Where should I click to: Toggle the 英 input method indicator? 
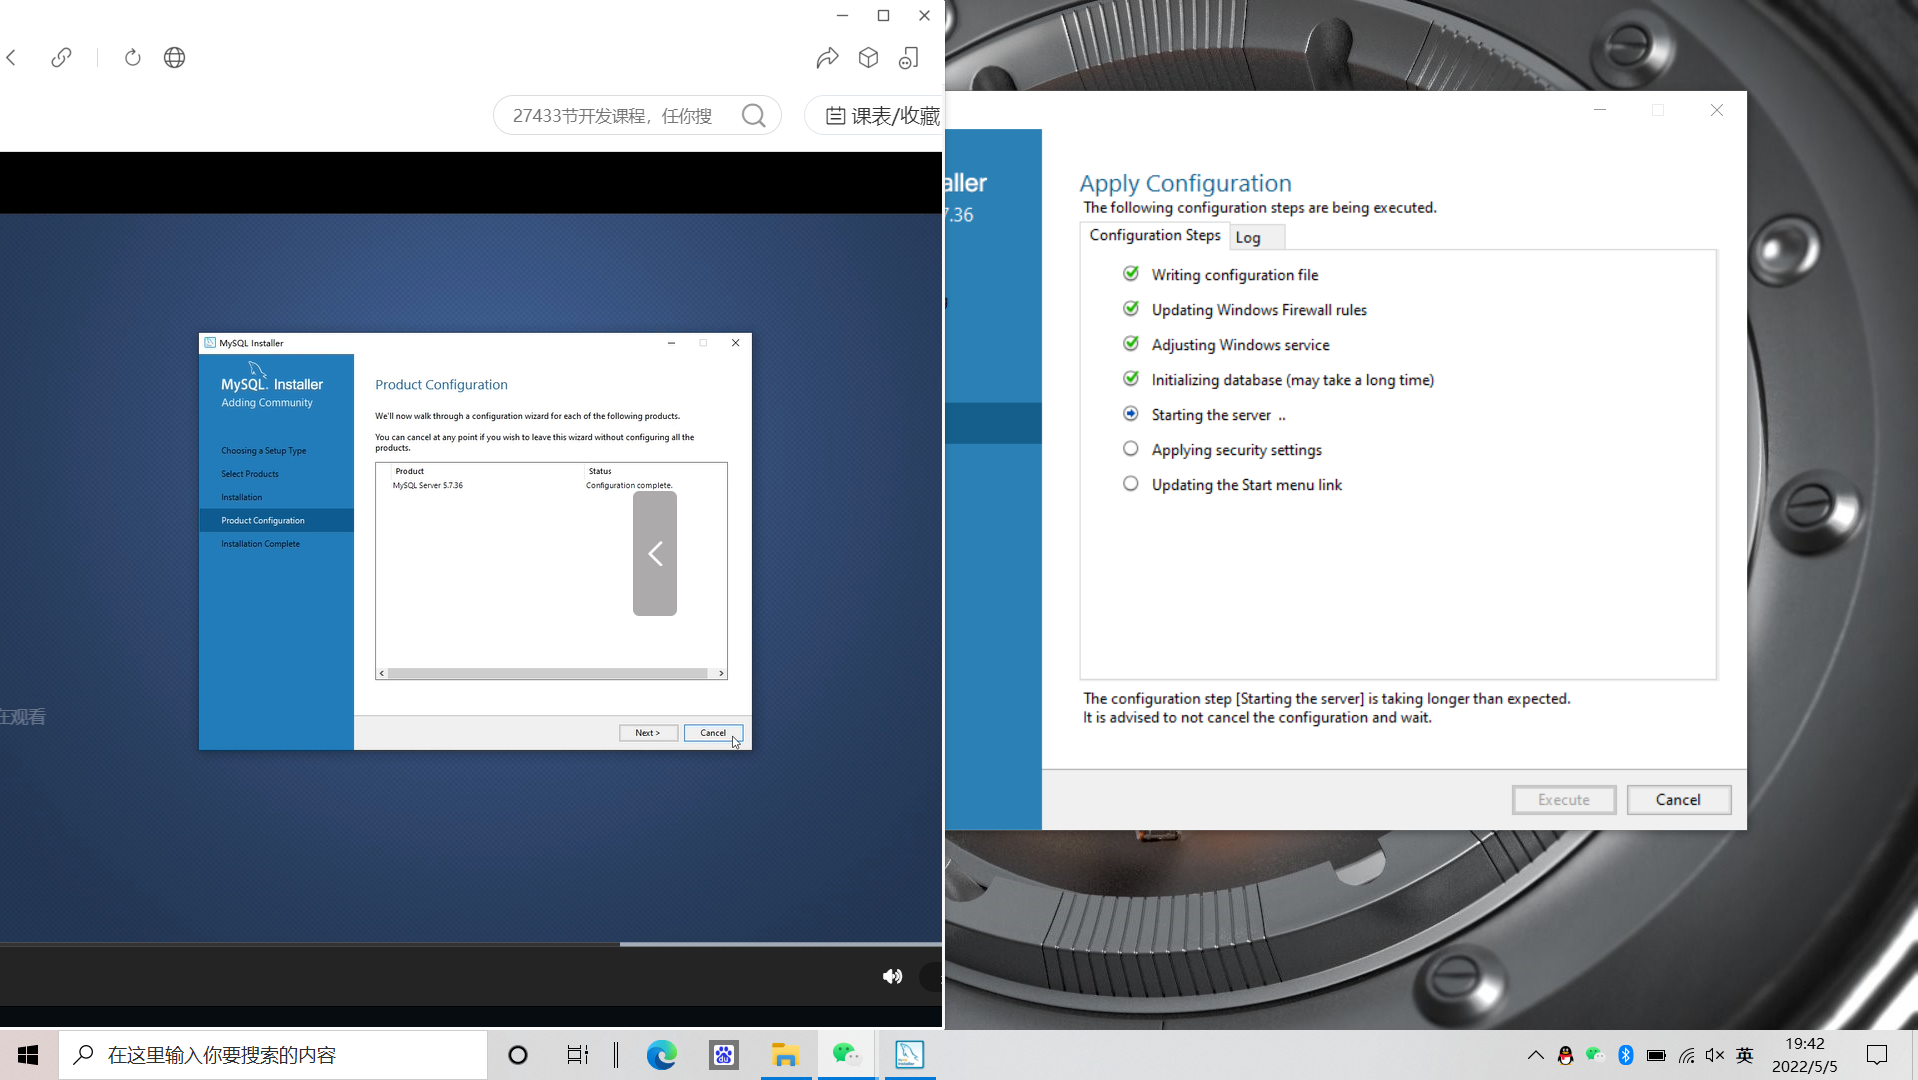coord(1745,1055)
